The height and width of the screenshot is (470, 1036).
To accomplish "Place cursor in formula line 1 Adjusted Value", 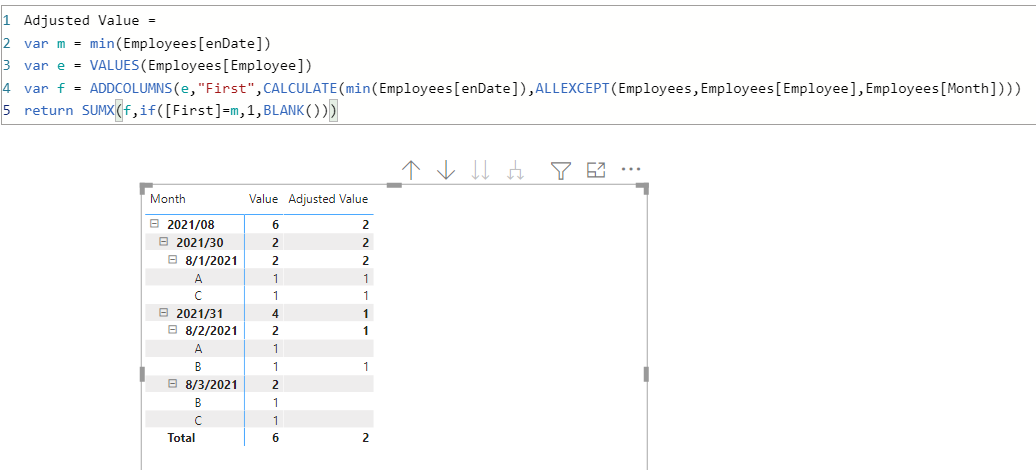I will 89,20.
